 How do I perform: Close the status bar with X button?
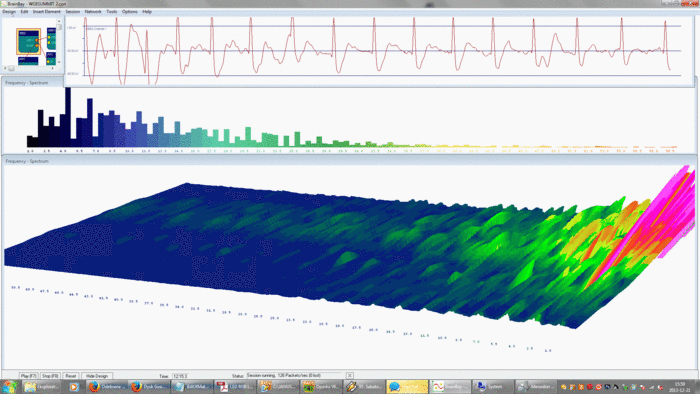point(350,376)
